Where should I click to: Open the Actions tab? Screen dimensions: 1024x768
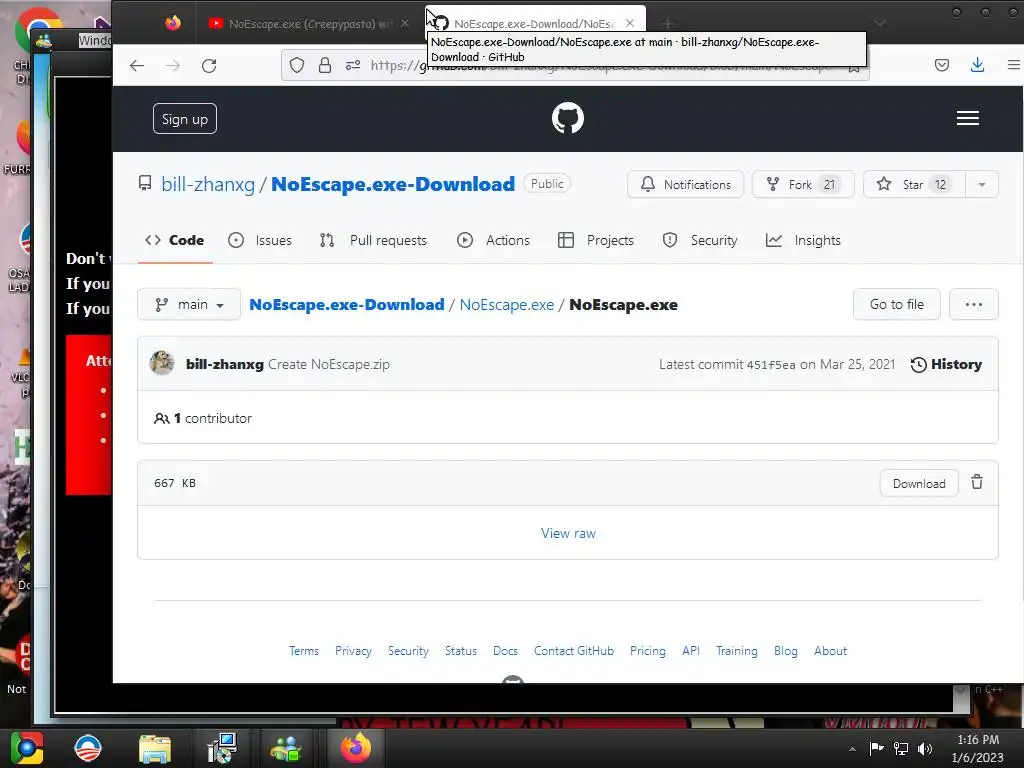(493, 240)
